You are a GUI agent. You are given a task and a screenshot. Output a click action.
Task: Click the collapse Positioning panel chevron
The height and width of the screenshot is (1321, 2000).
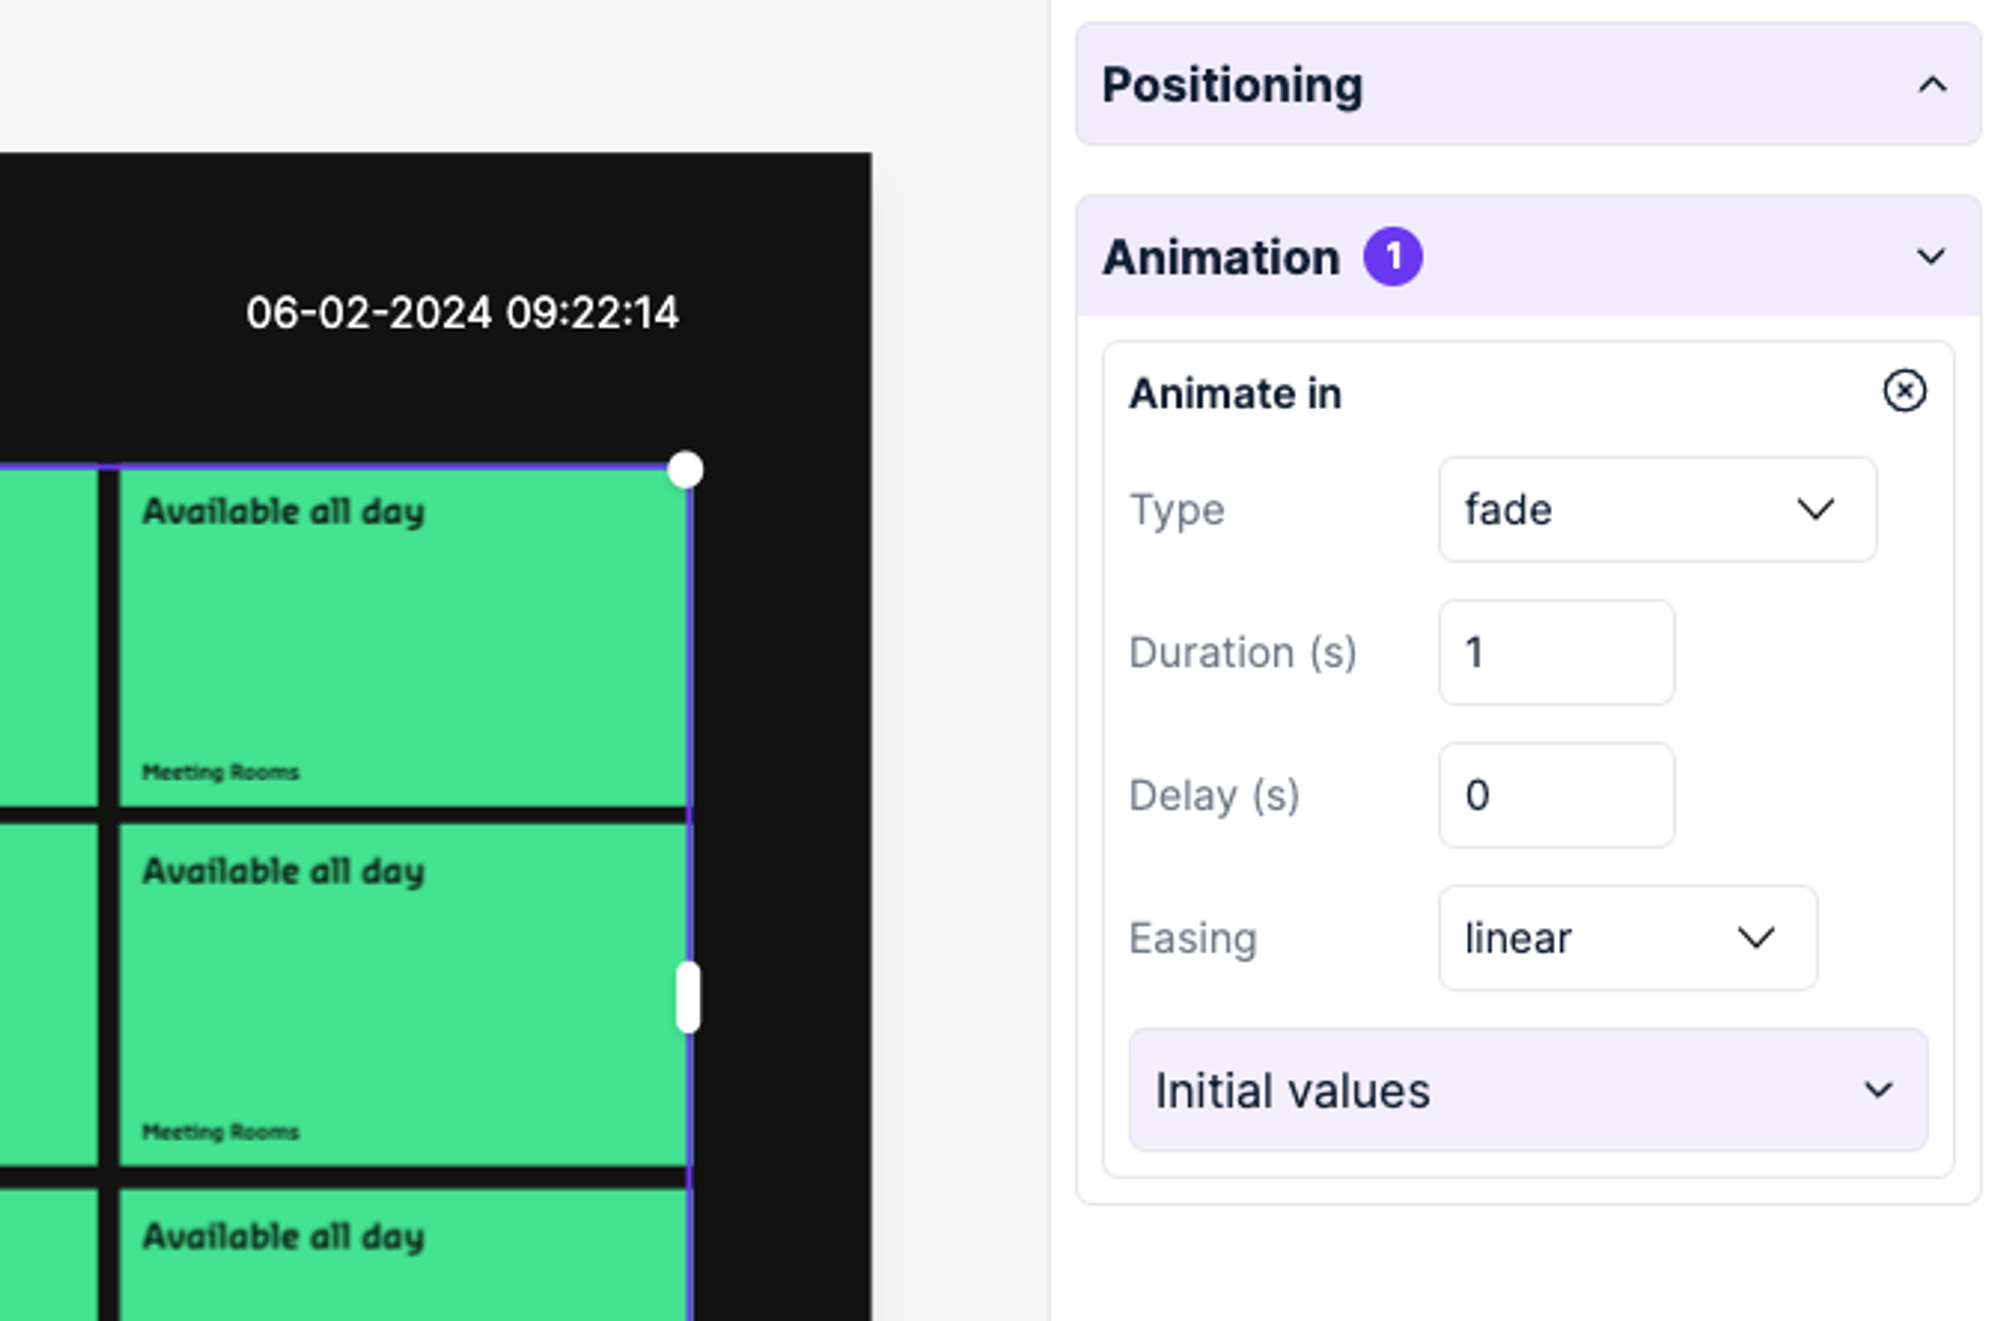(x=1932, y=86)
